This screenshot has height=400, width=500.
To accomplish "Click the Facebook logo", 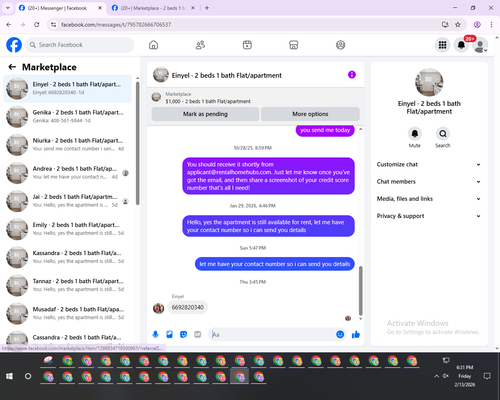I will point(14,45).
